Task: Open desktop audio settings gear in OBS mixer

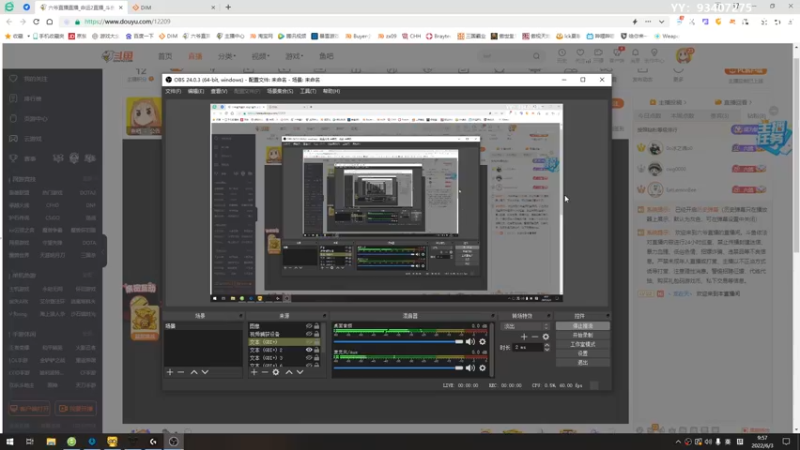Action: pyautogui.click(x=483, y=342)
